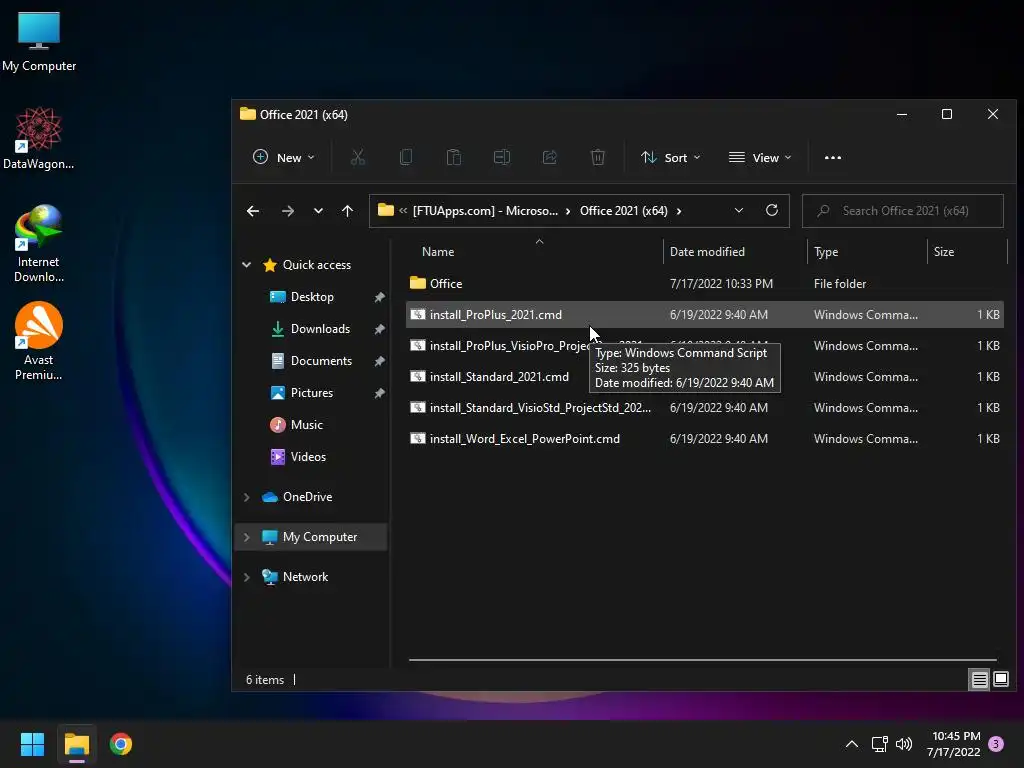1024x768 pixels.
Task: Open My Computer desktop icon
Action: click(x=39, y=41)
